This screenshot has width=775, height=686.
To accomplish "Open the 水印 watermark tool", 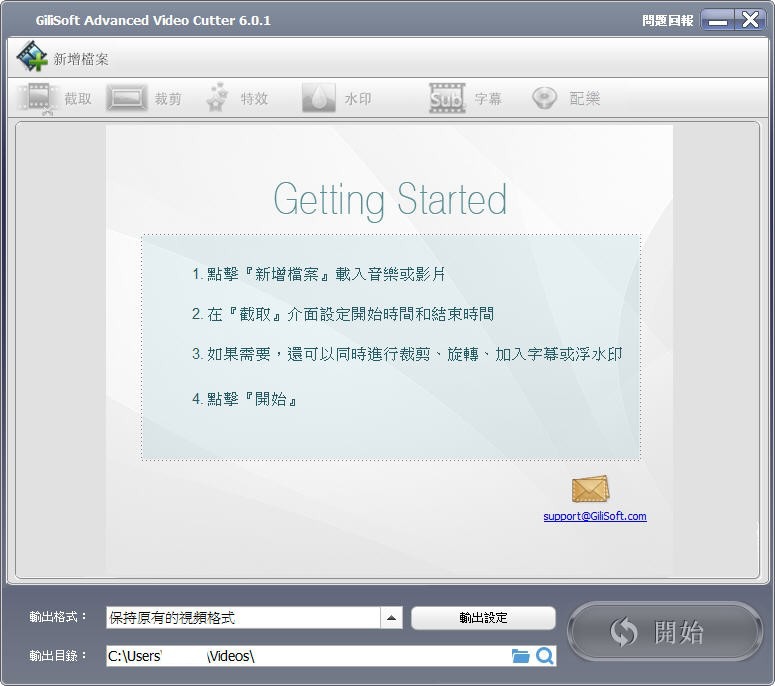I will click(x=337, y=98).
